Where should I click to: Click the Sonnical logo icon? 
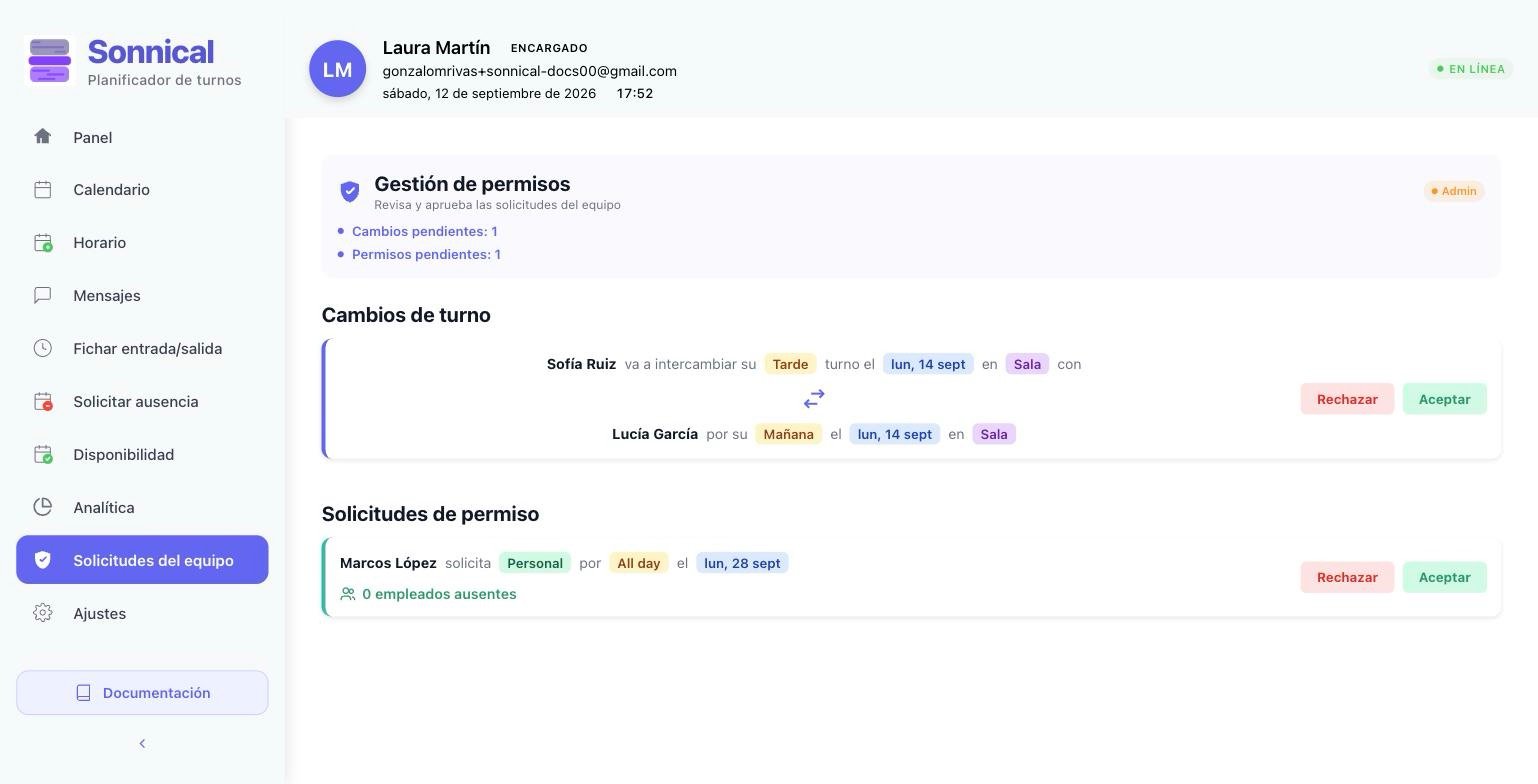tap(49, 61)
